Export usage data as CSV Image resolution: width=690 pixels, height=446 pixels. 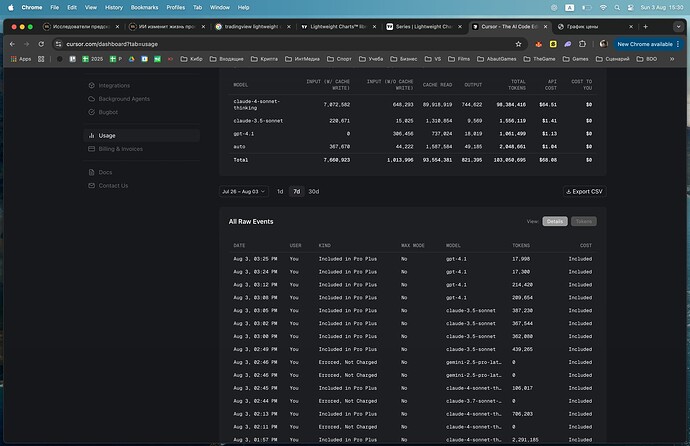tap(584, 191)
